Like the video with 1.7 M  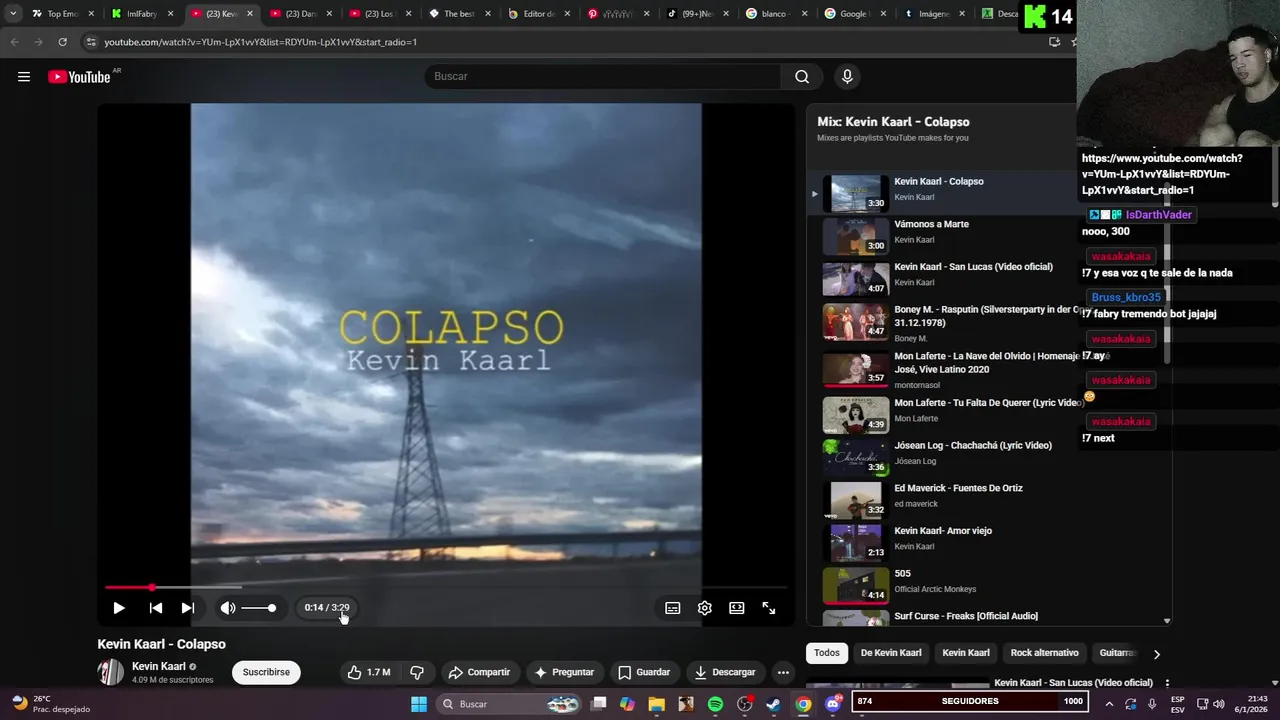tap(369, 672)
